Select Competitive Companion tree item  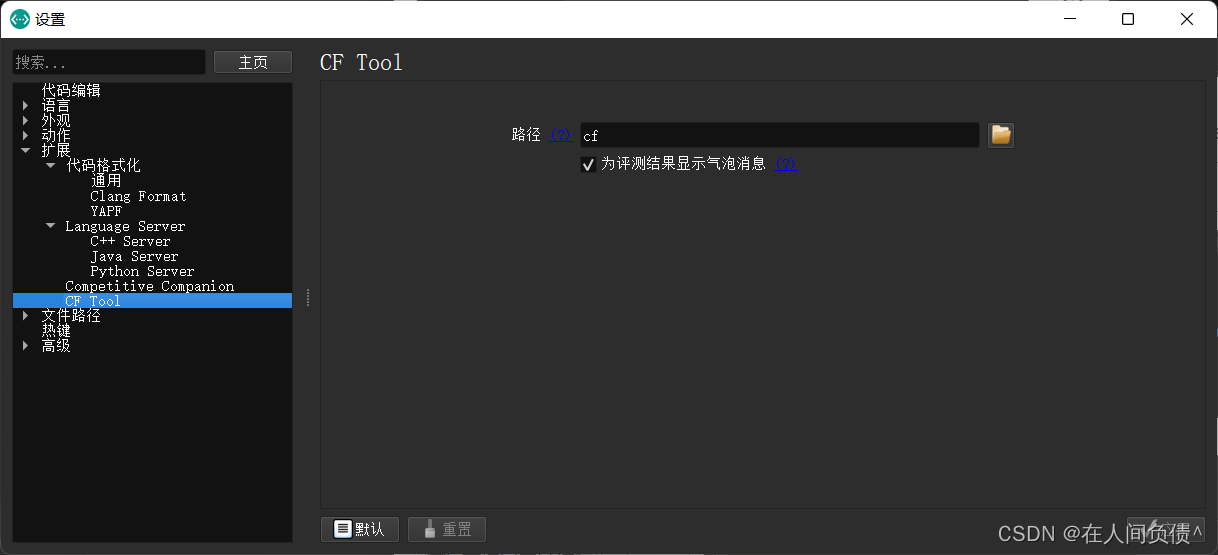[150, 286]
